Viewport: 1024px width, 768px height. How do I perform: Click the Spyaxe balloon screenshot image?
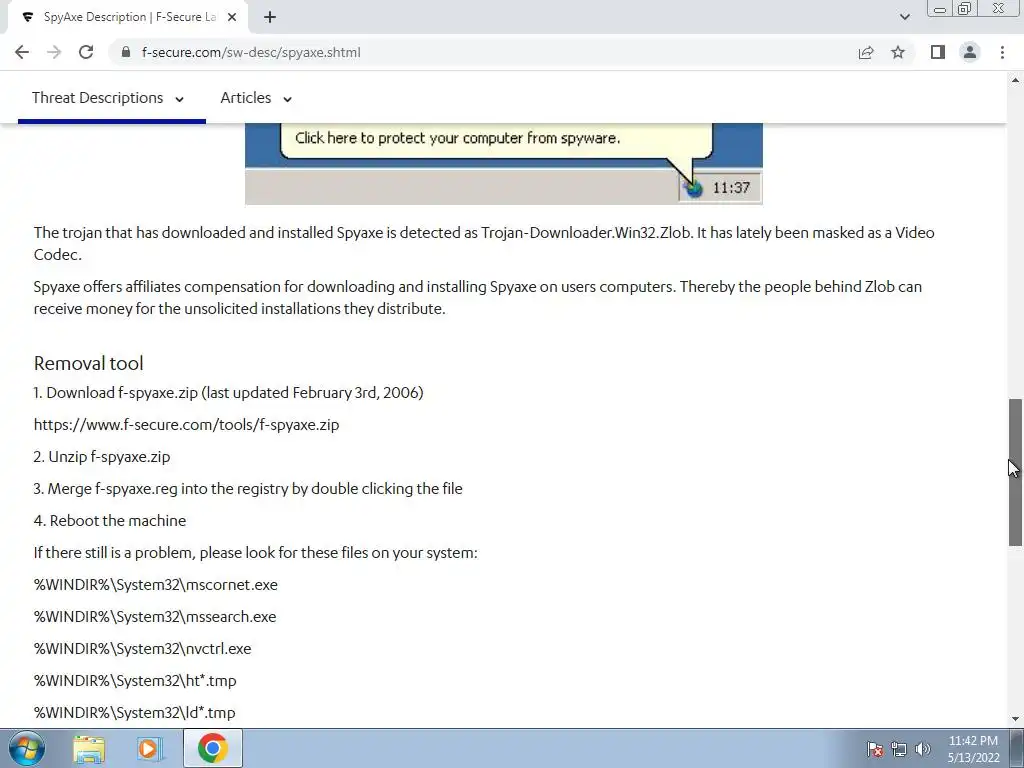tap(504, 164)
